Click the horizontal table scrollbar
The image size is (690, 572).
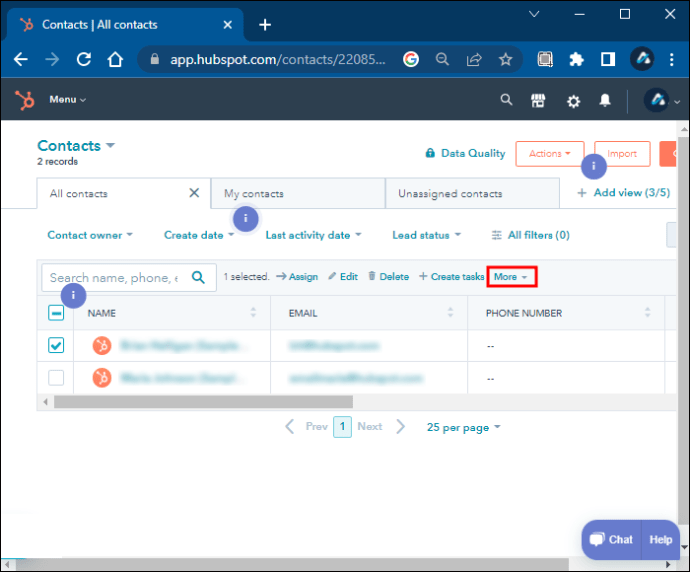point(250,402)
